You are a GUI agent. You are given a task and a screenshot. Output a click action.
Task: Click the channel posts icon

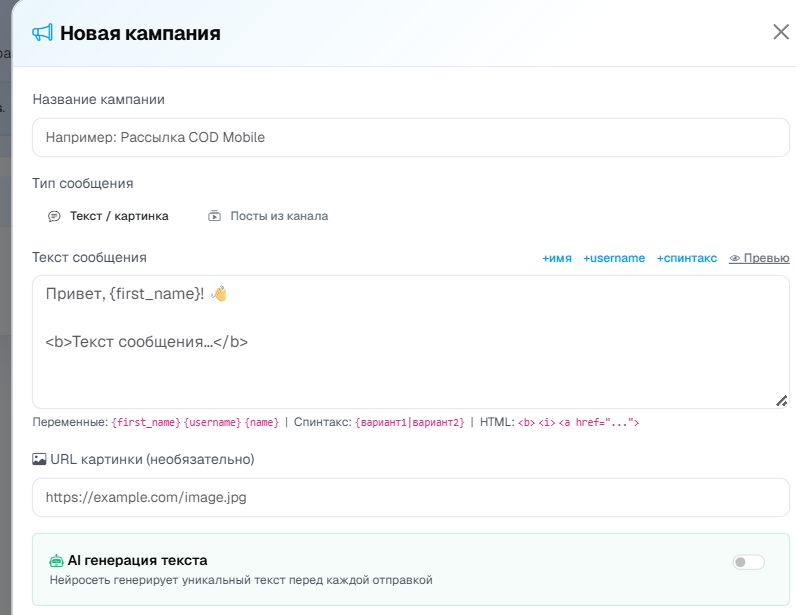click(214, 216)
